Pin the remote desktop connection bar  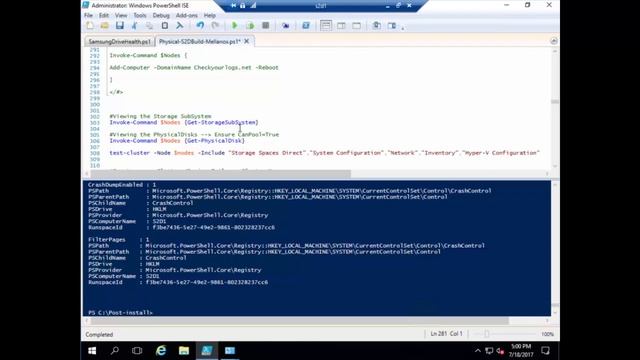pos(233,5)
